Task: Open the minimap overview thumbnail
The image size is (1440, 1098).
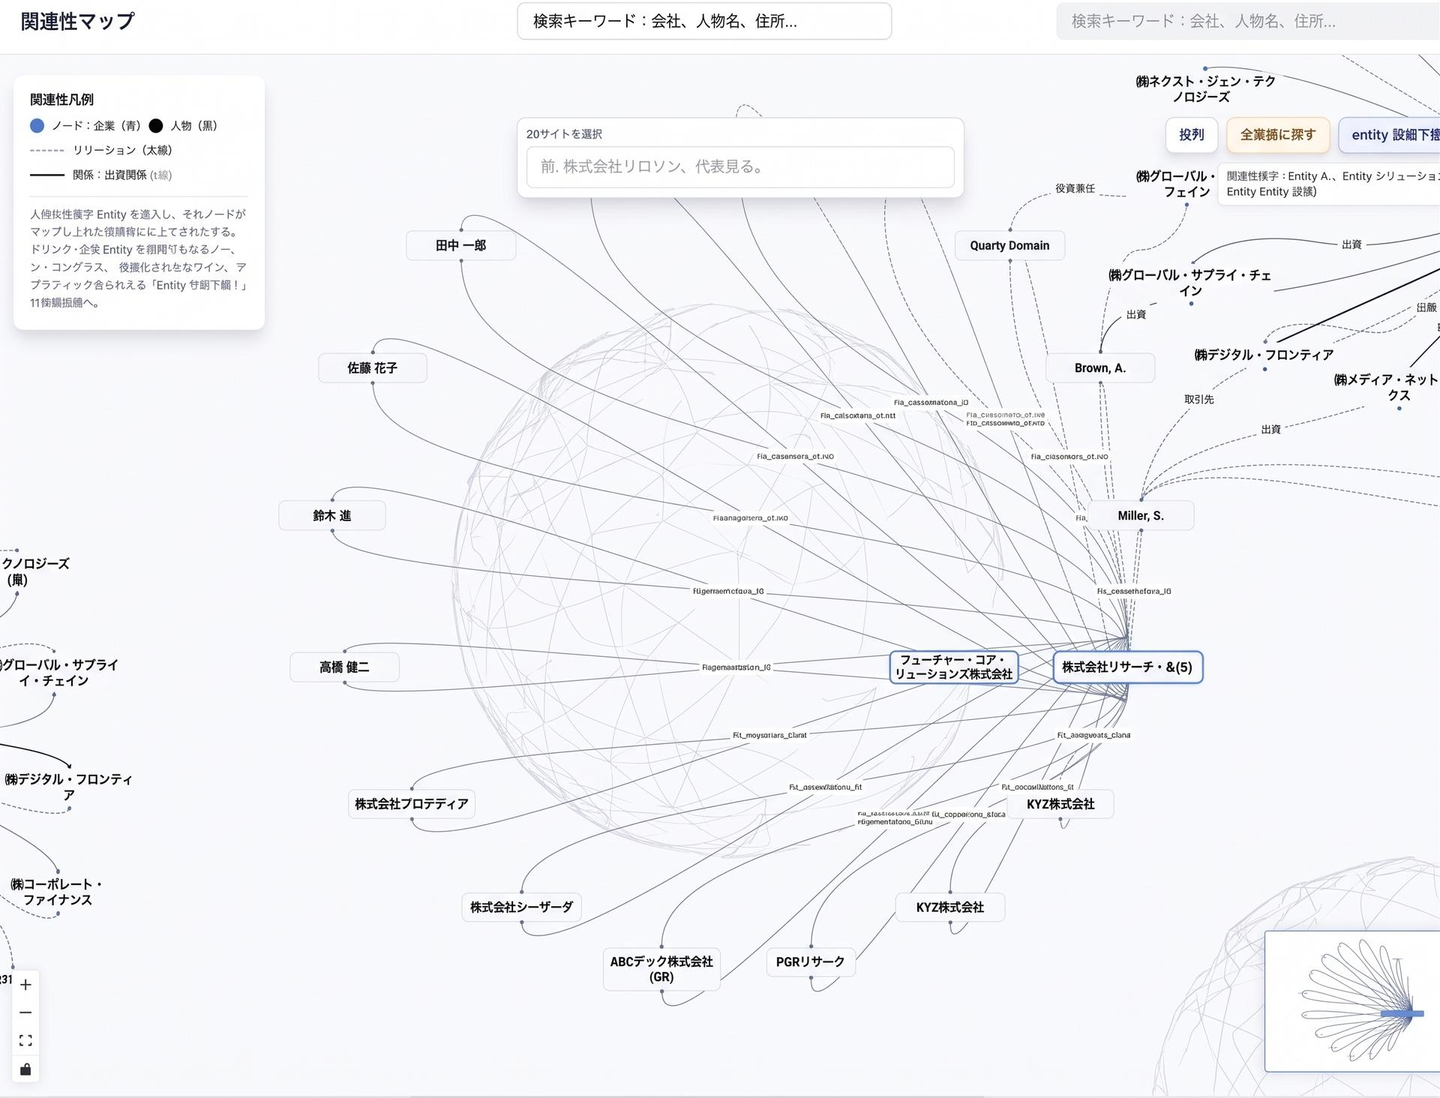Action: click(1352, 1001)
